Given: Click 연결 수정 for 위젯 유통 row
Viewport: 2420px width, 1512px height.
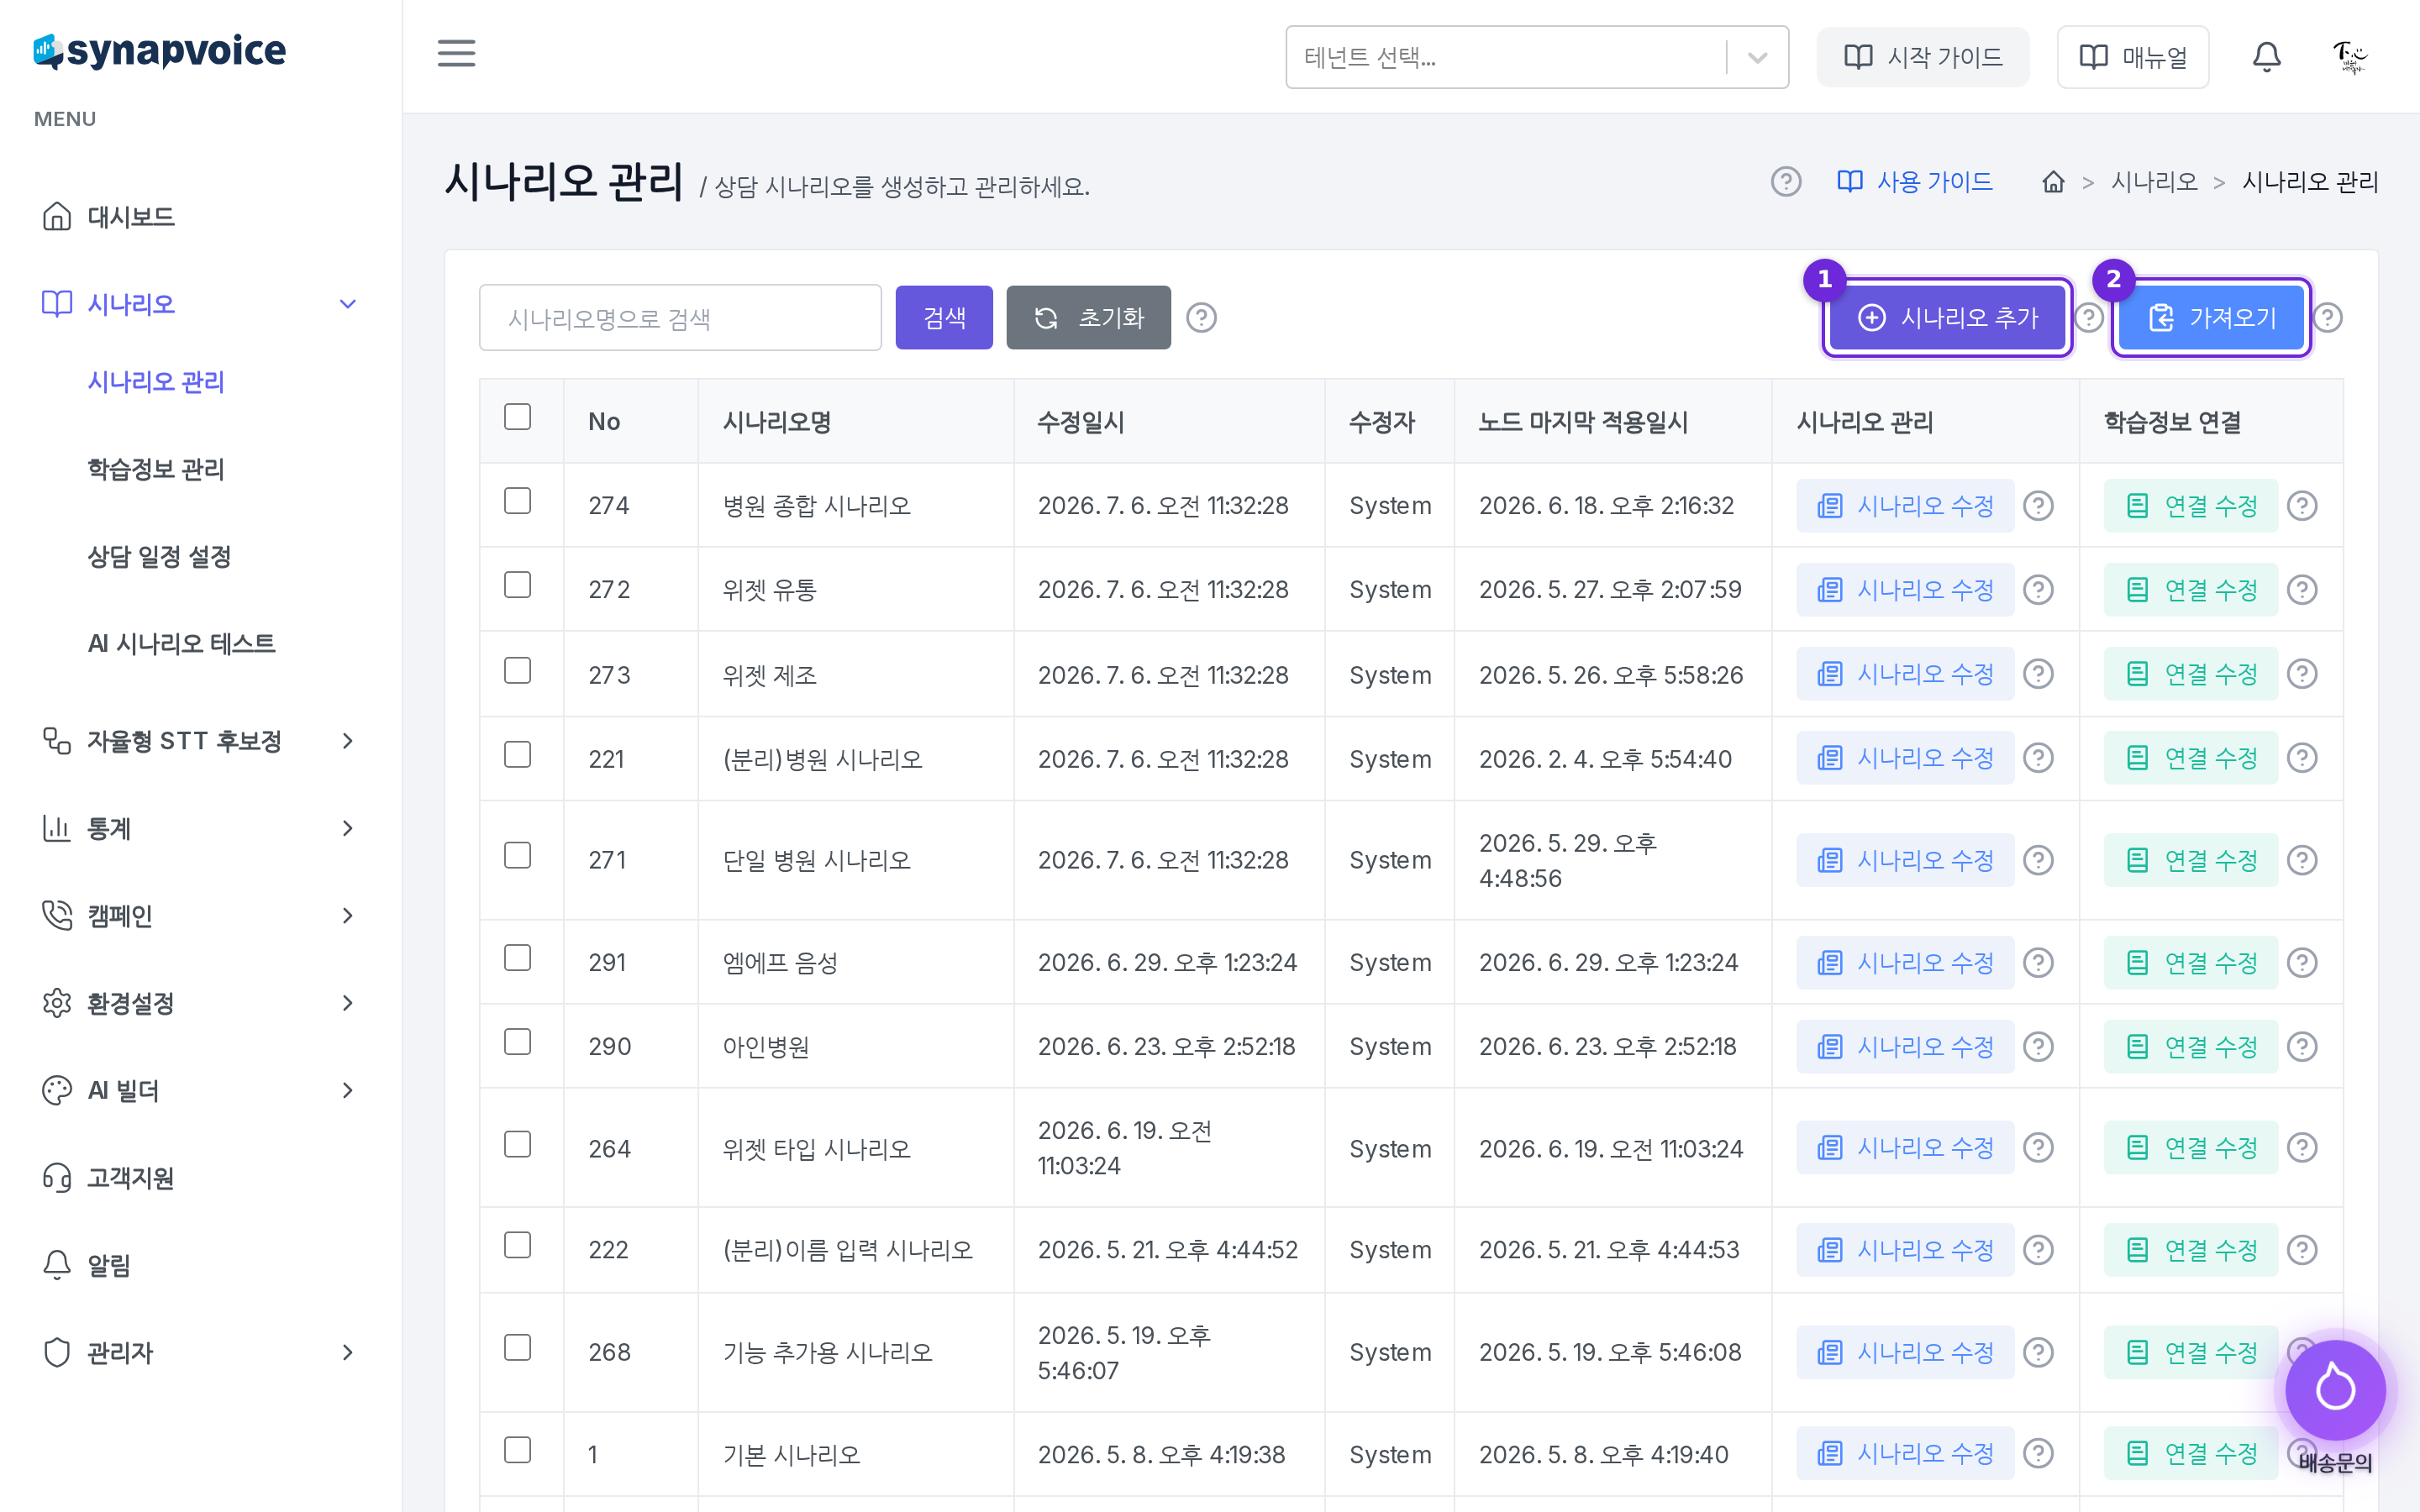Looking at the screenshot, I should (2191, 590).
